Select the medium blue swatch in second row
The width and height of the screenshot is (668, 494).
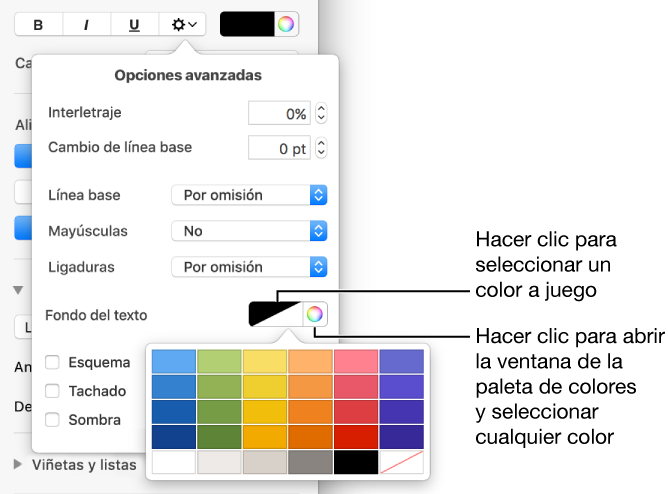[x=174, y=387]
